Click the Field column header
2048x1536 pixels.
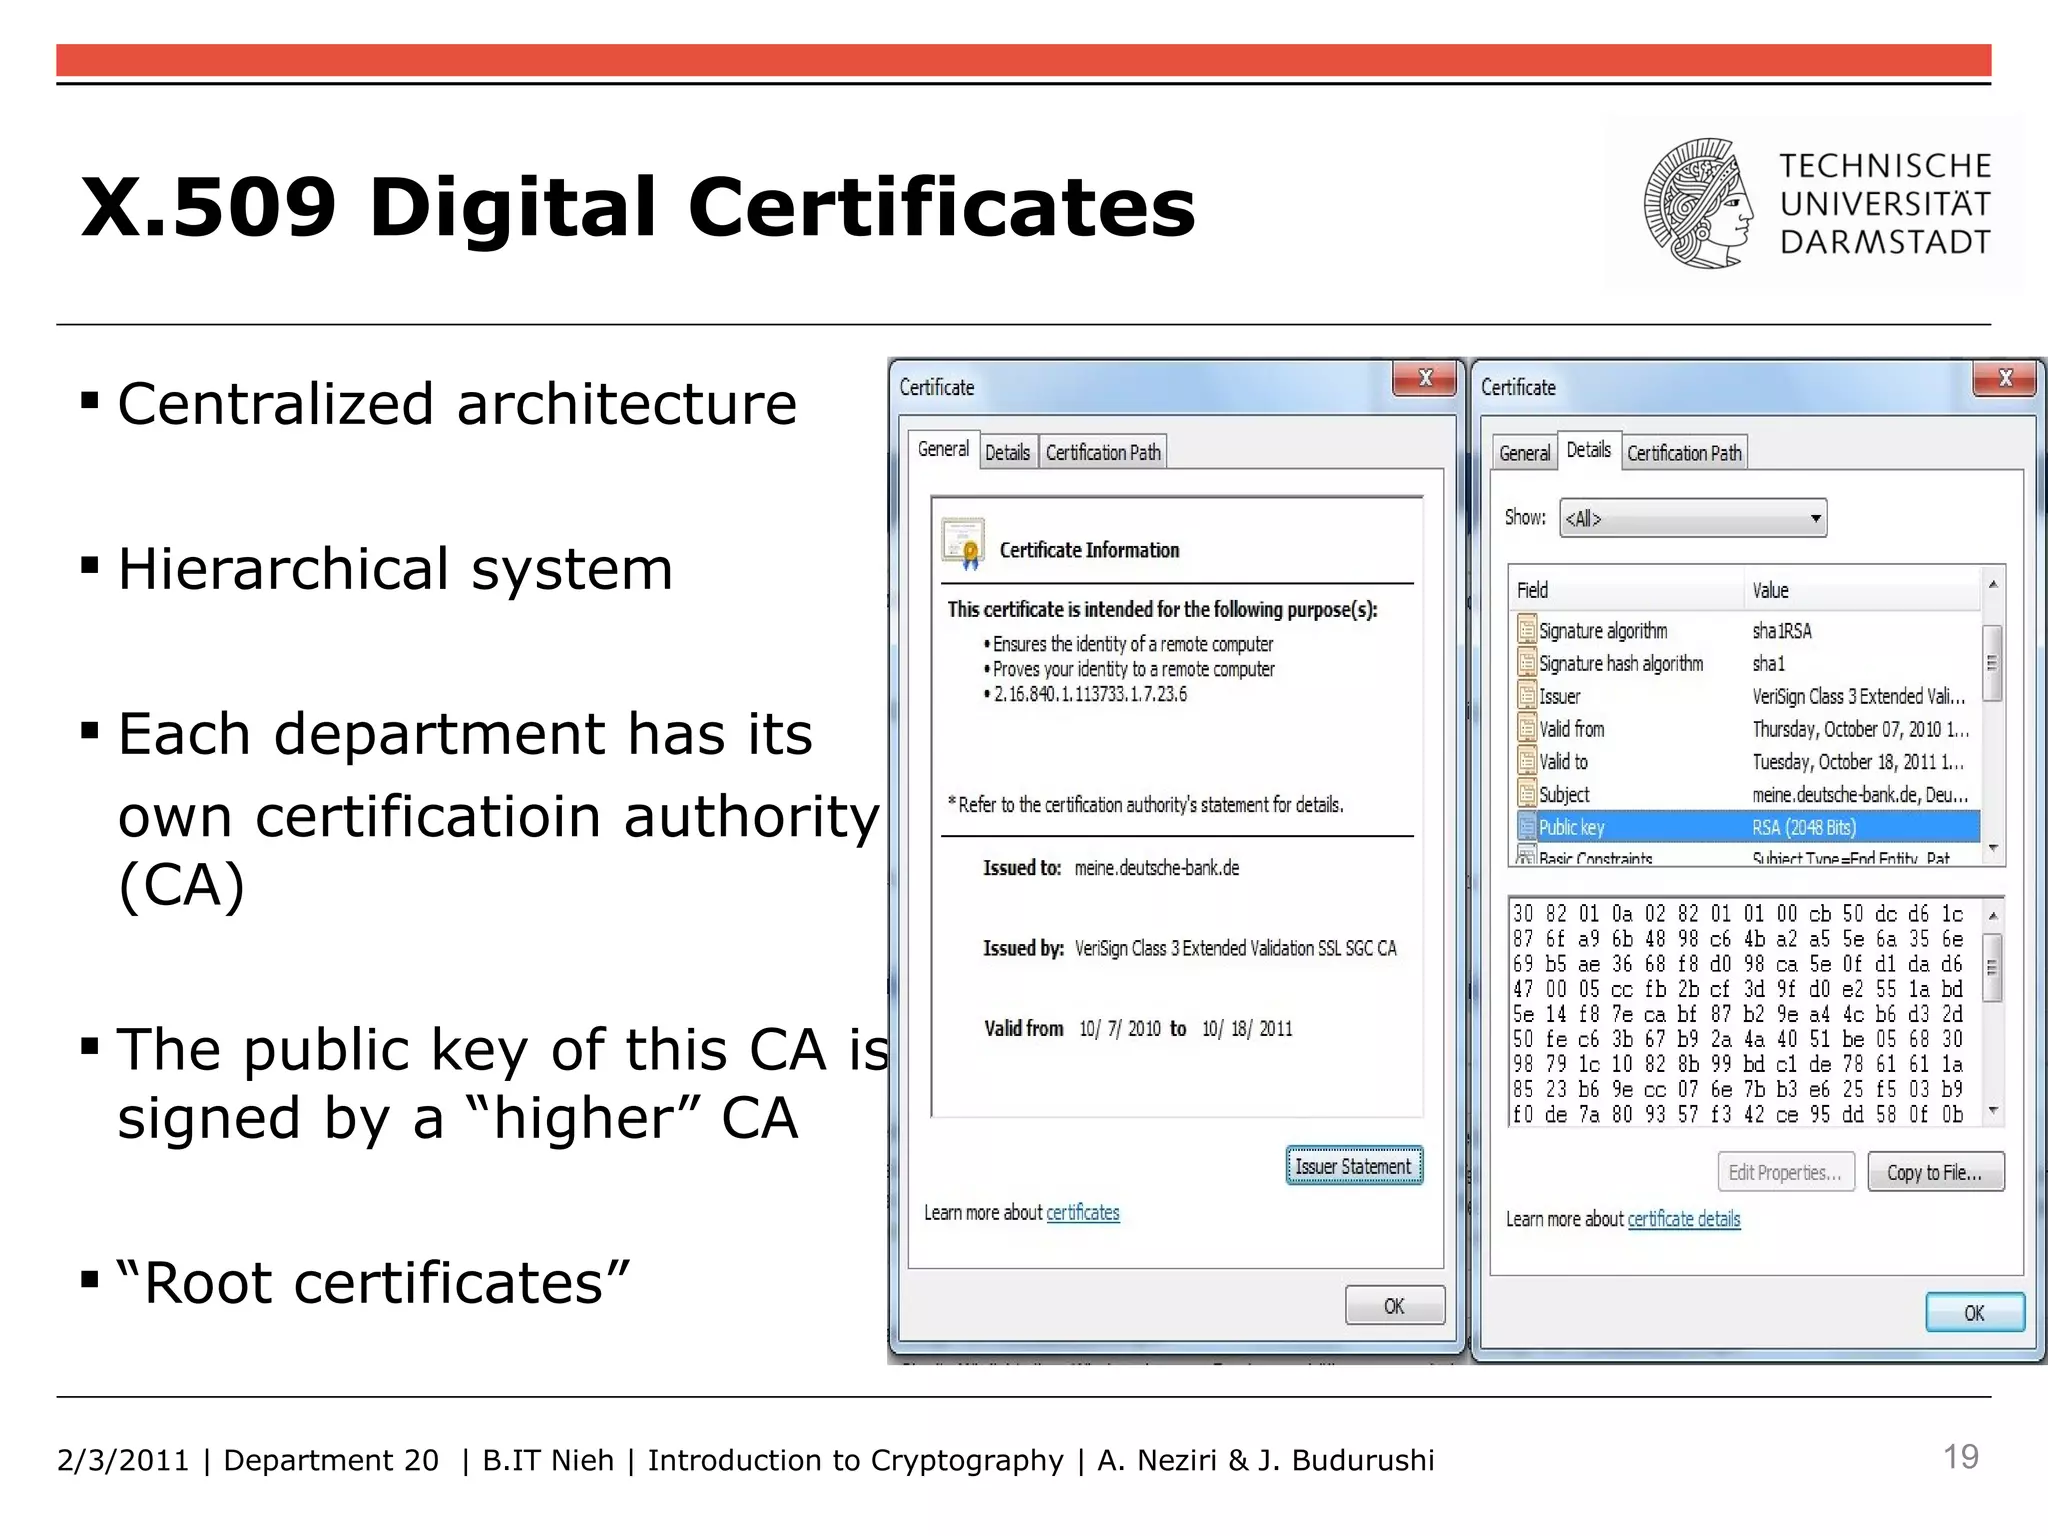point(1626,590)
